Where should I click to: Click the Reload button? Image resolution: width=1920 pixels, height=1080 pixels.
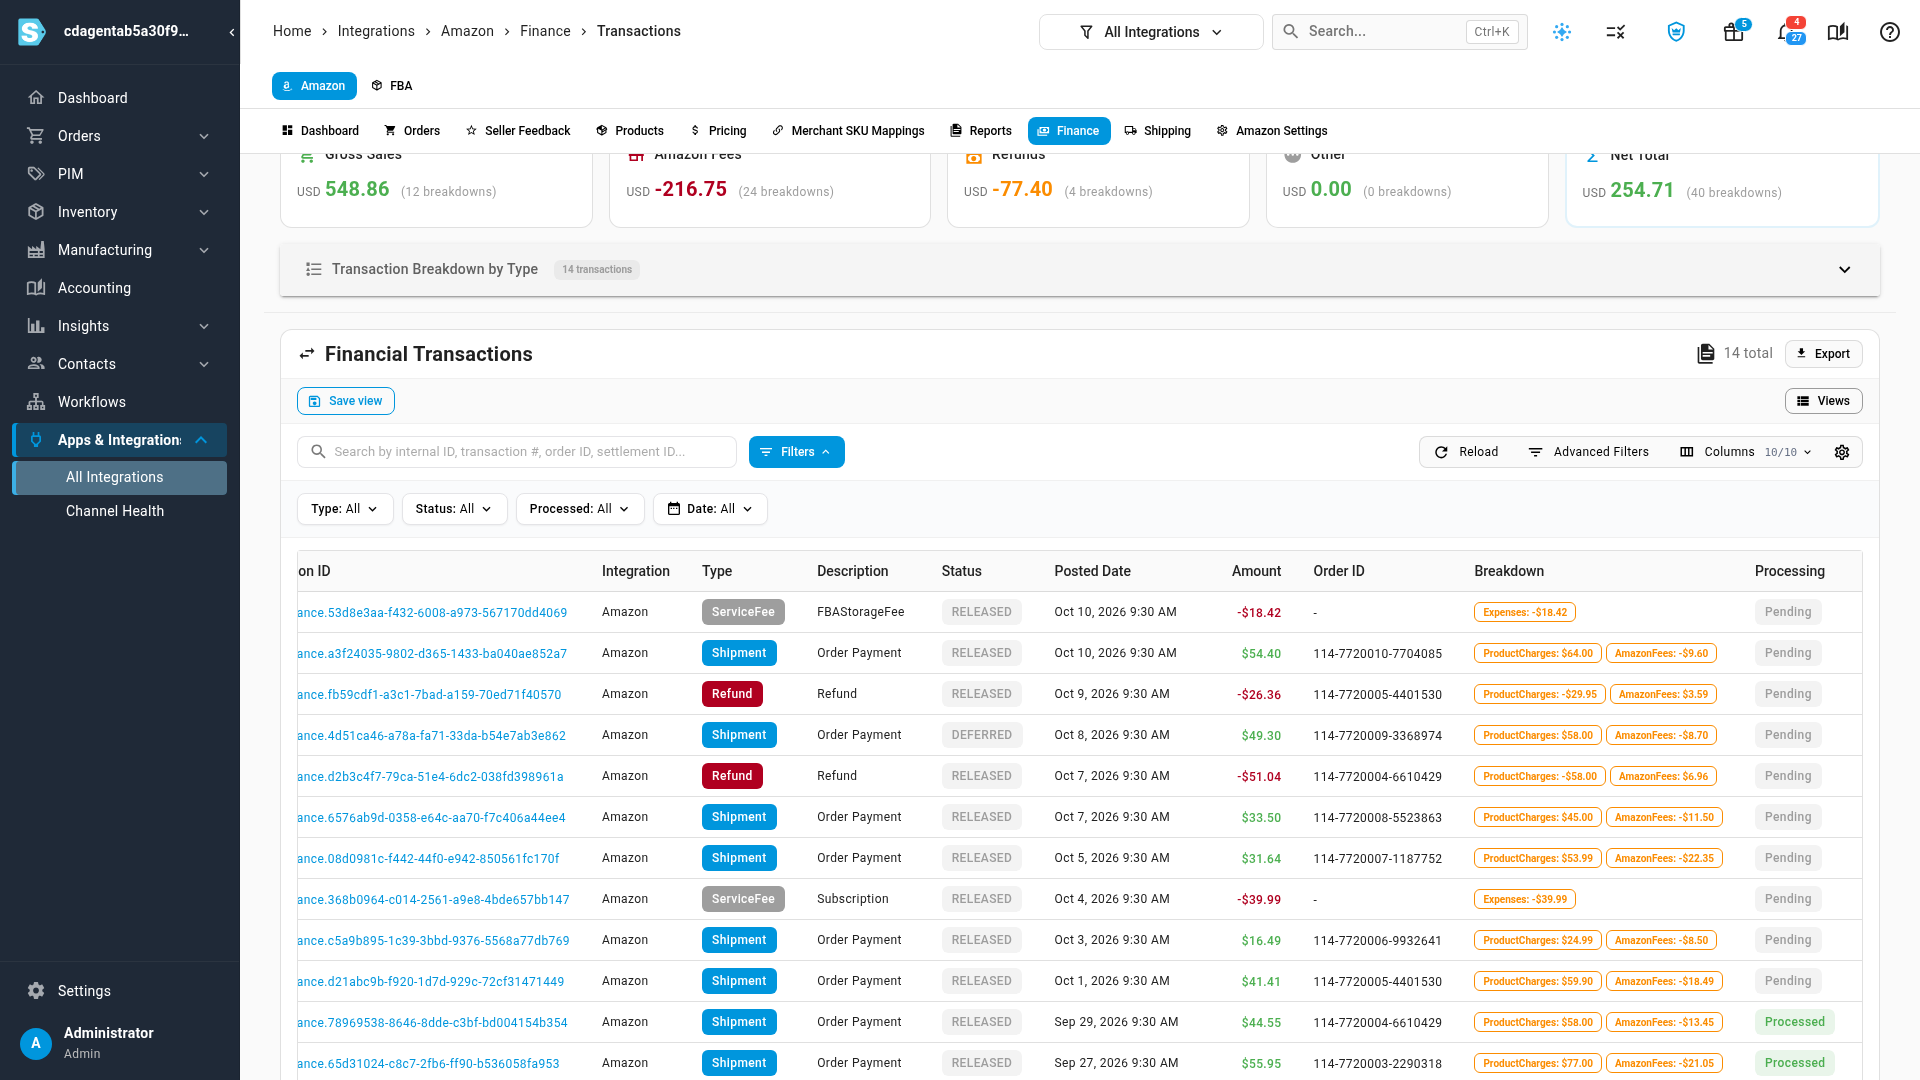1466,452
